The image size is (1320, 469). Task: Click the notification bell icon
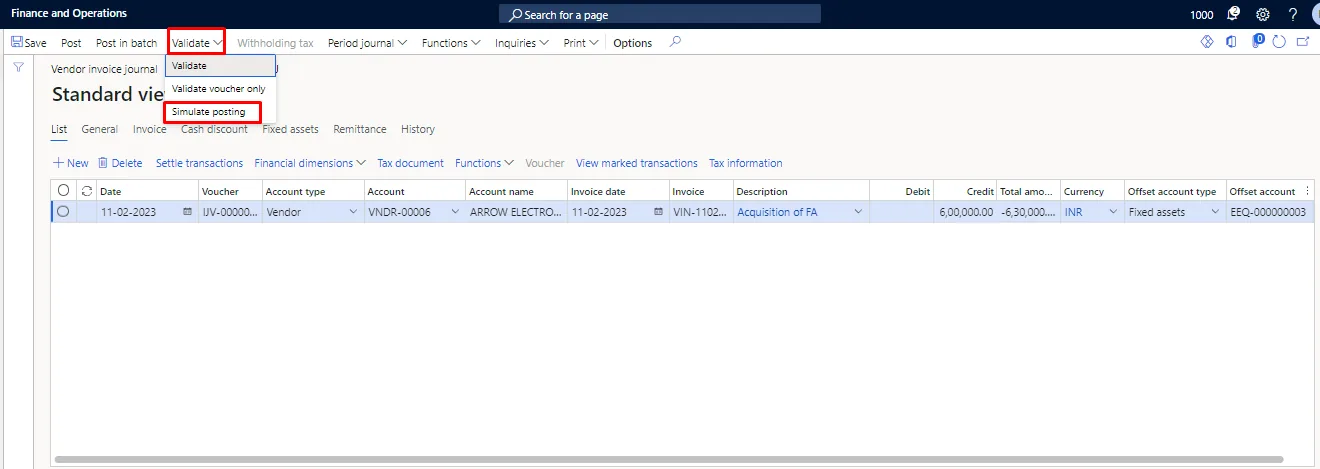click(x=1233, y=14)
